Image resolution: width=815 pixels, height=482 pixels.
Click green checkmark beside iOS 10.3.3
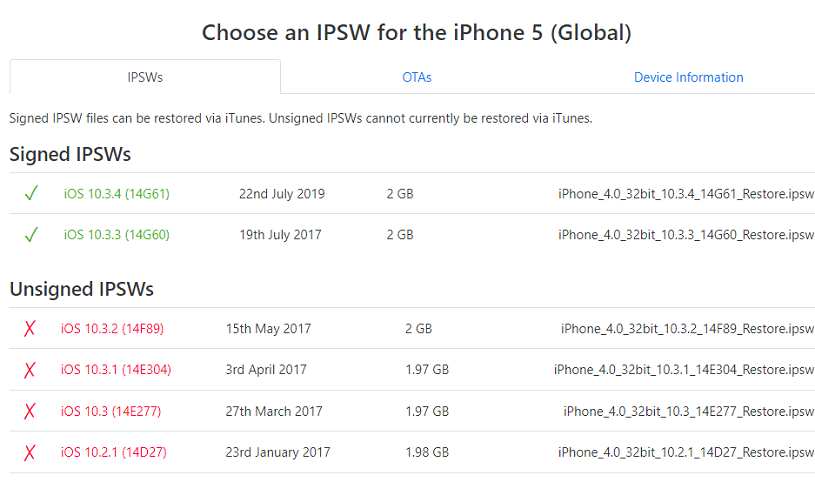pyautogui.click(x=31, y=235)
